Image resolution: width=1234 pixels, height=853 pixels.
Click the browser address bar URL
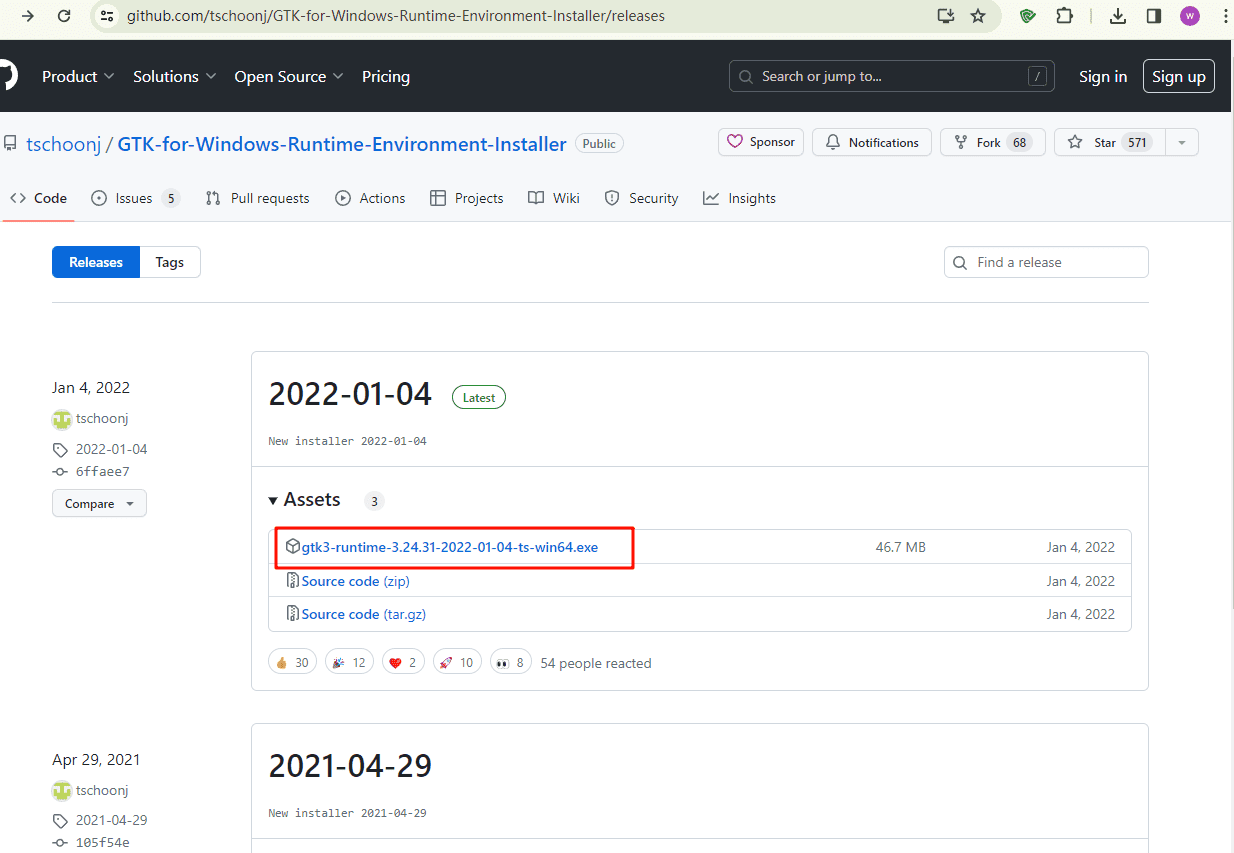point(395,16)
